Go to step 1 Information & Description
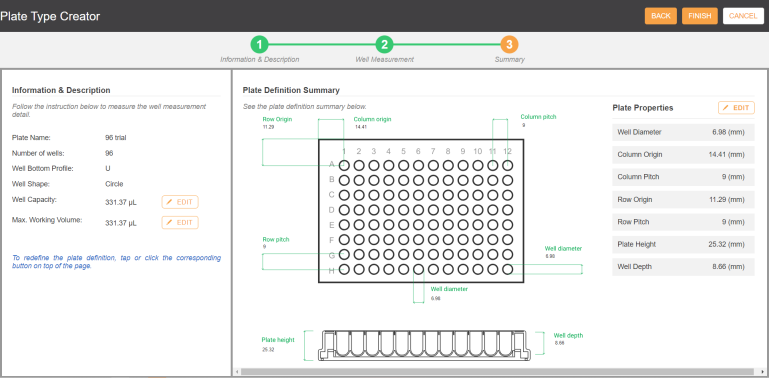 pos(259,45)
